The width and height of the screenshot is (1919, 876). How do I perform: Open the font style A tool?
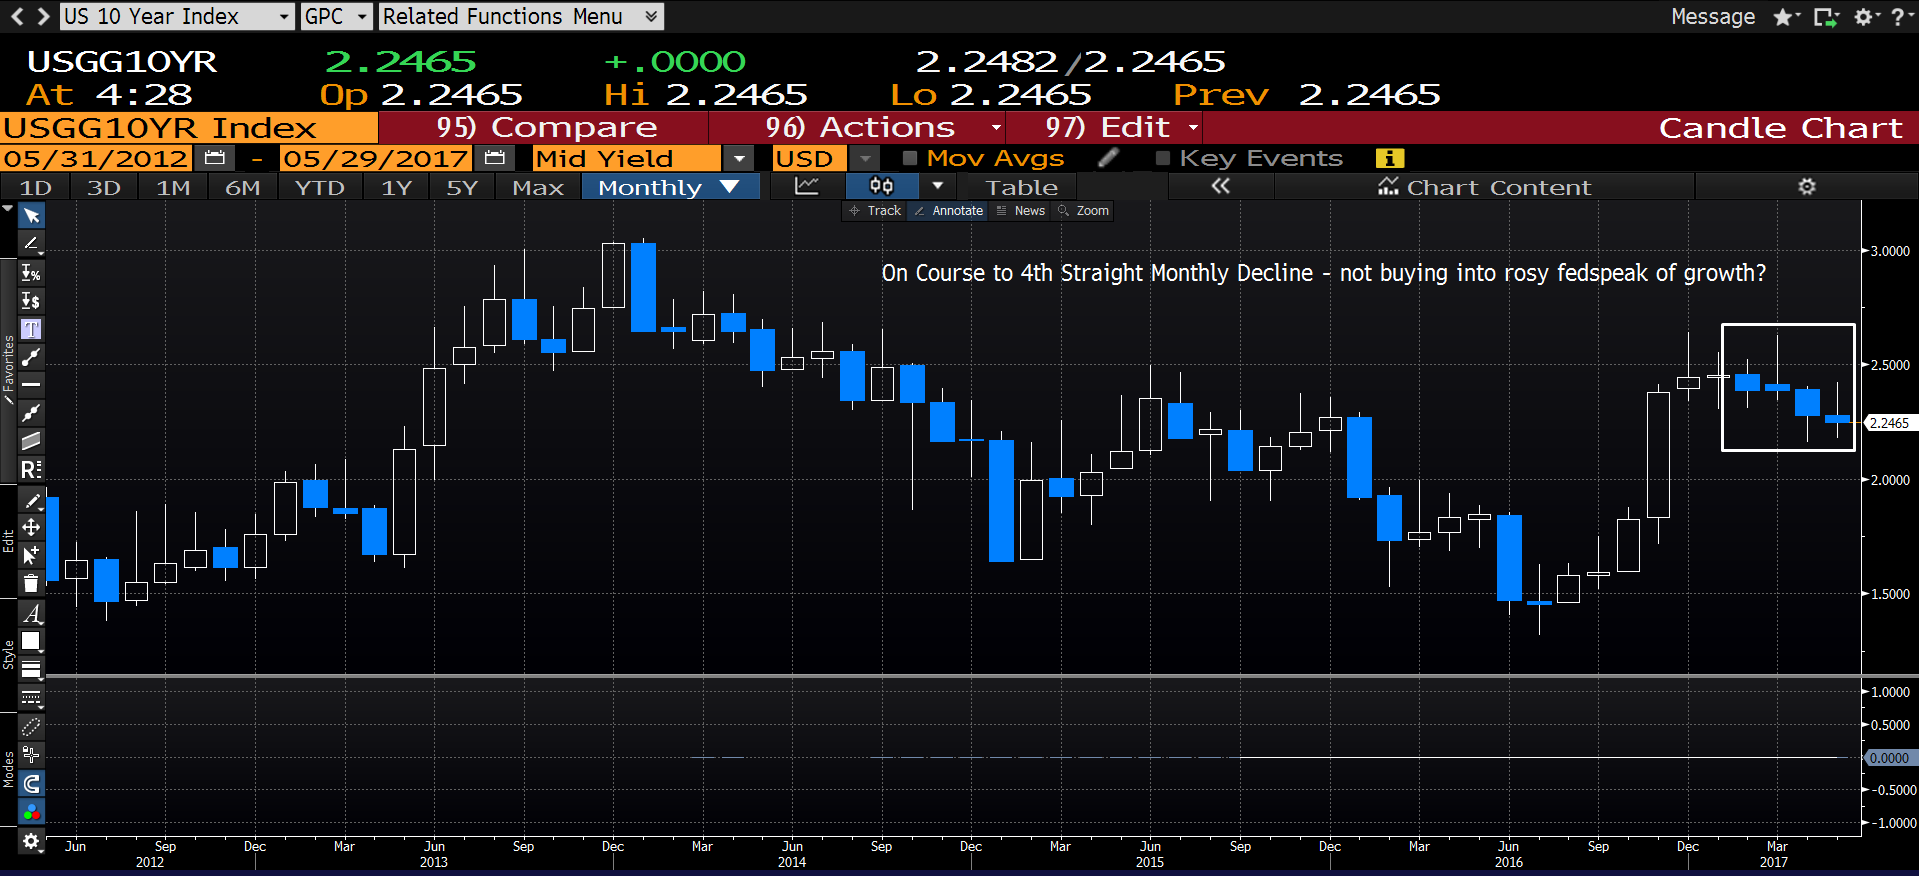coord(31,613)
